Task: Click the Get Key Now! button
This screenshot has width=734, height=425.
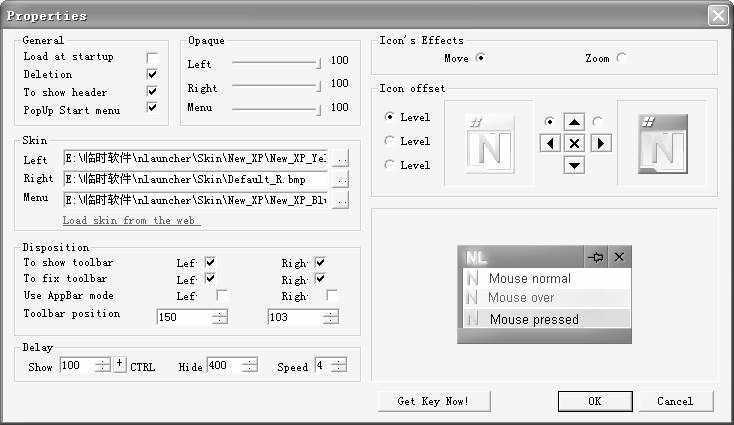Action: point(432,401)
